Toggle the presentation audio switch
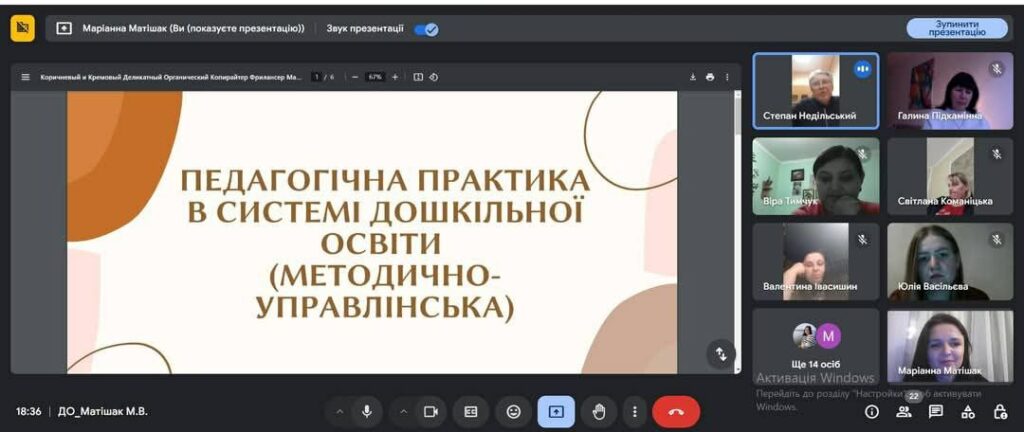Viewport: 1024px width, 432px height. 426,29
